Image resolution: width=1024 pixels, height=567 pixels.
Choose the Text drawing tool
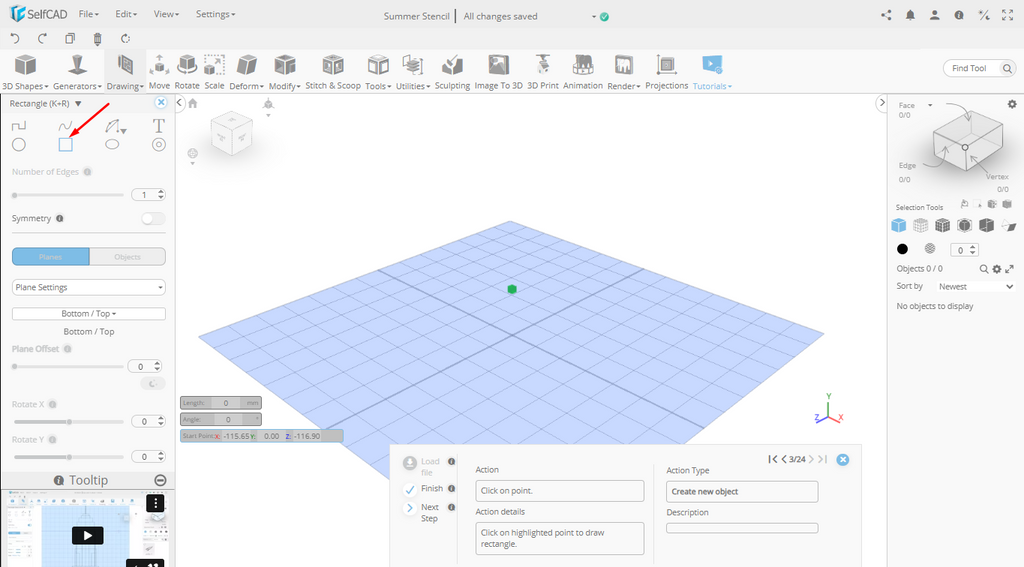click(158, 126)
